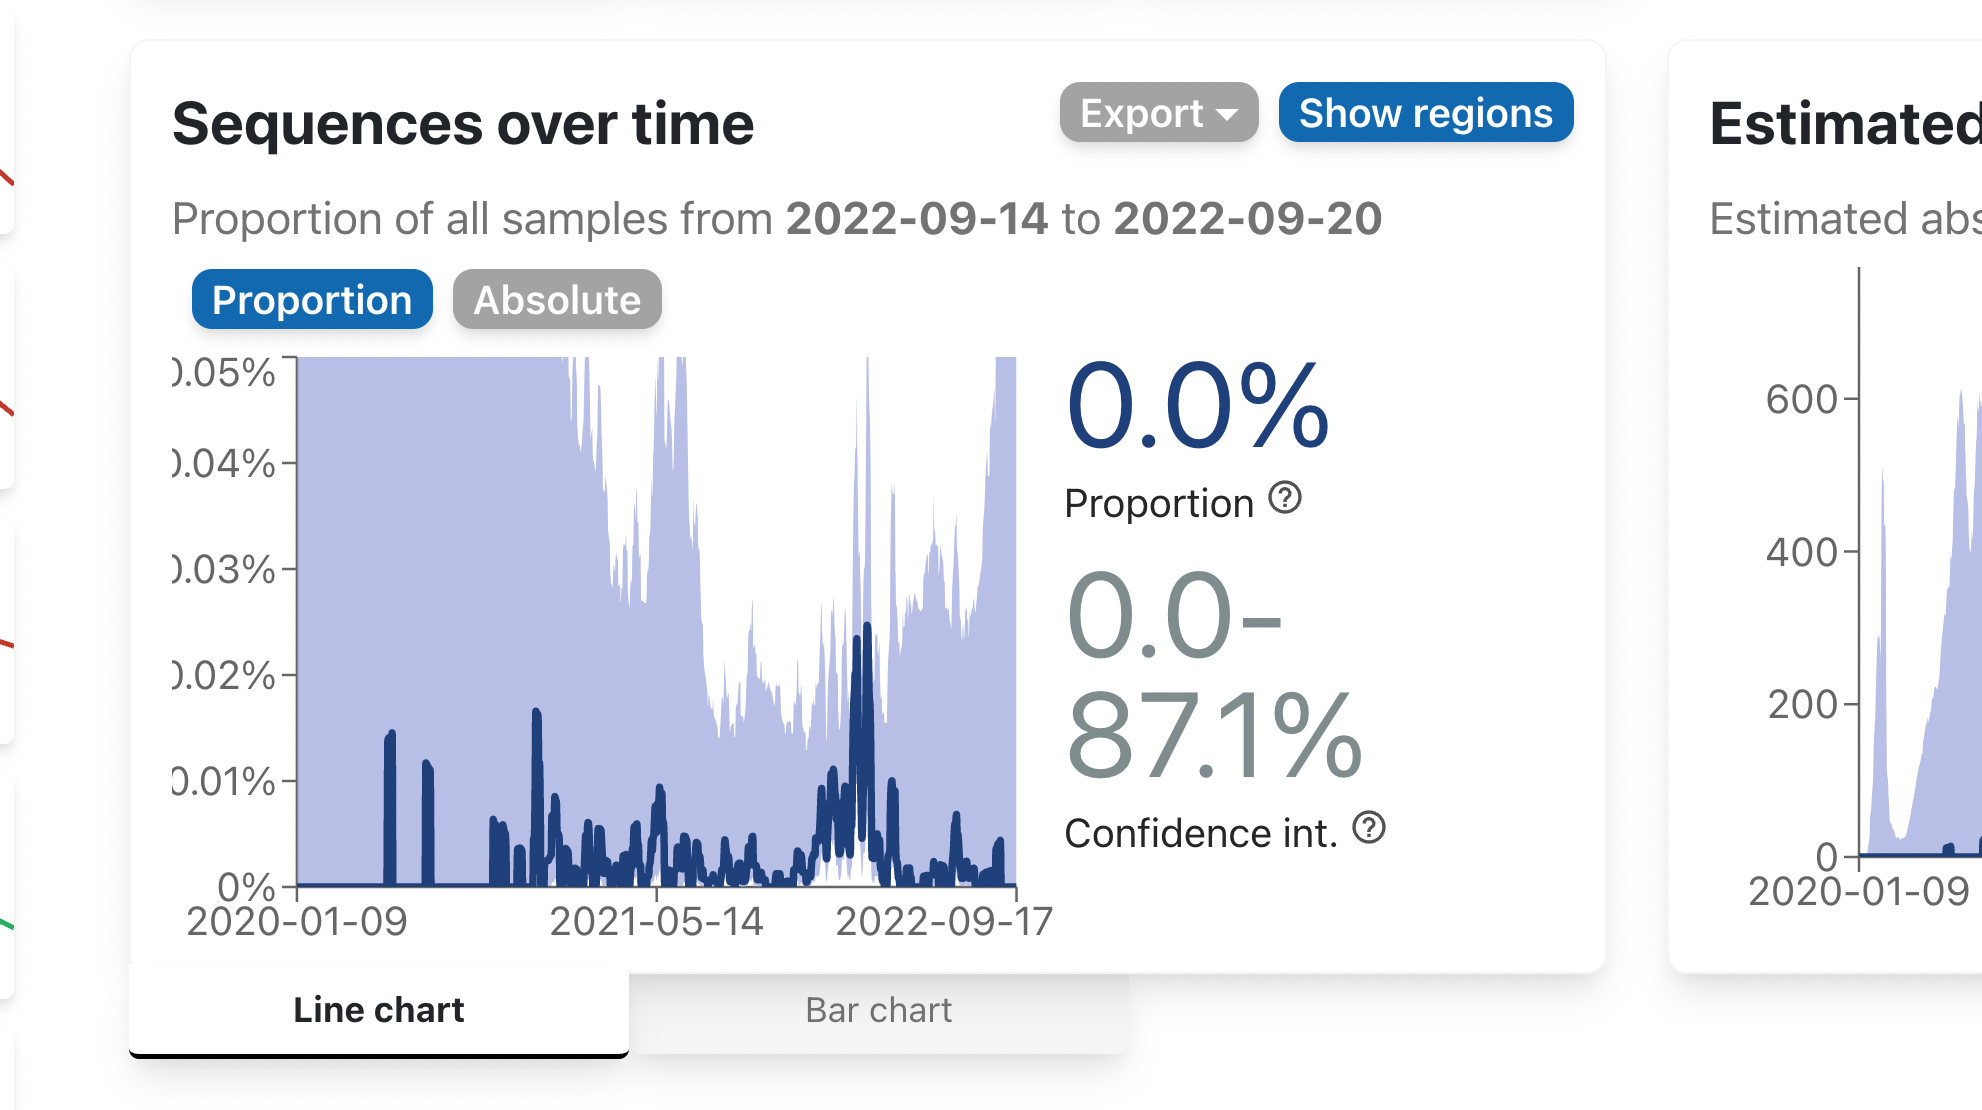Switch to Absolute values
Screen dimensions: 1982x1110
557,299
